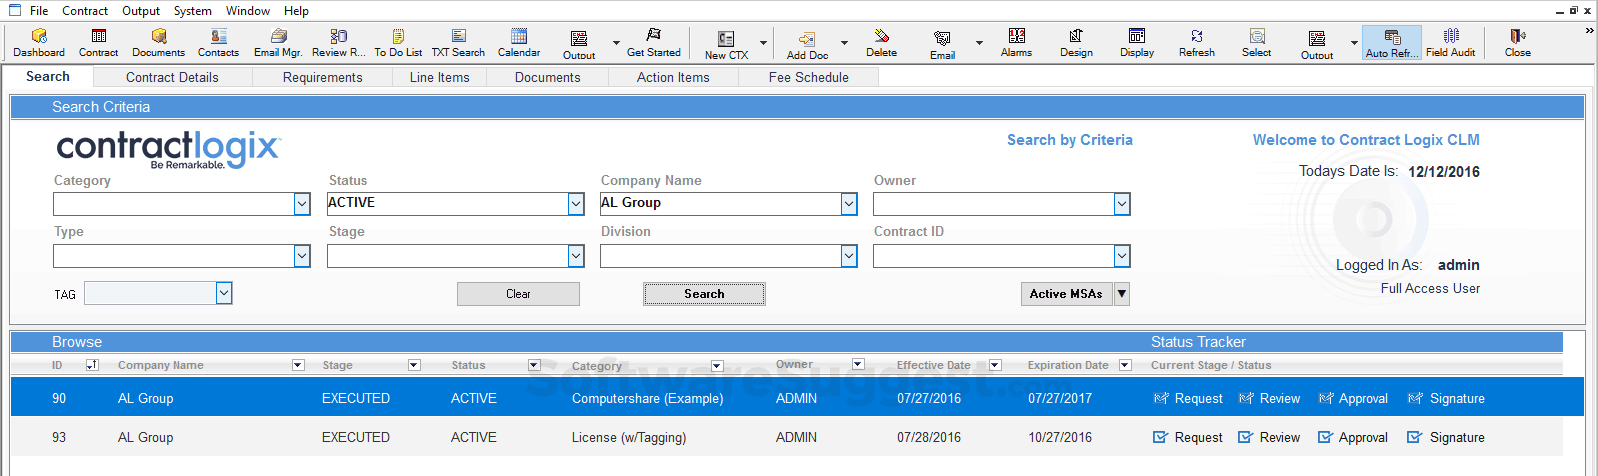The width and height of the screenshot is (1598, 476).
Task: Click the Contacts toolbar icon
Action: tap(218, 42)
